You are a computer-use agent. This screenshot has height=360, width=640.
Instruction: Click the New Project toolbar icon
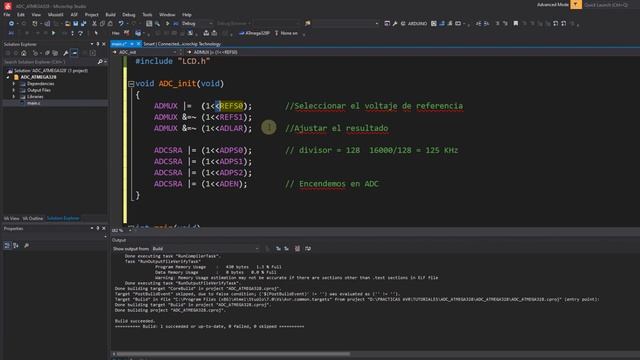[35, 24]
